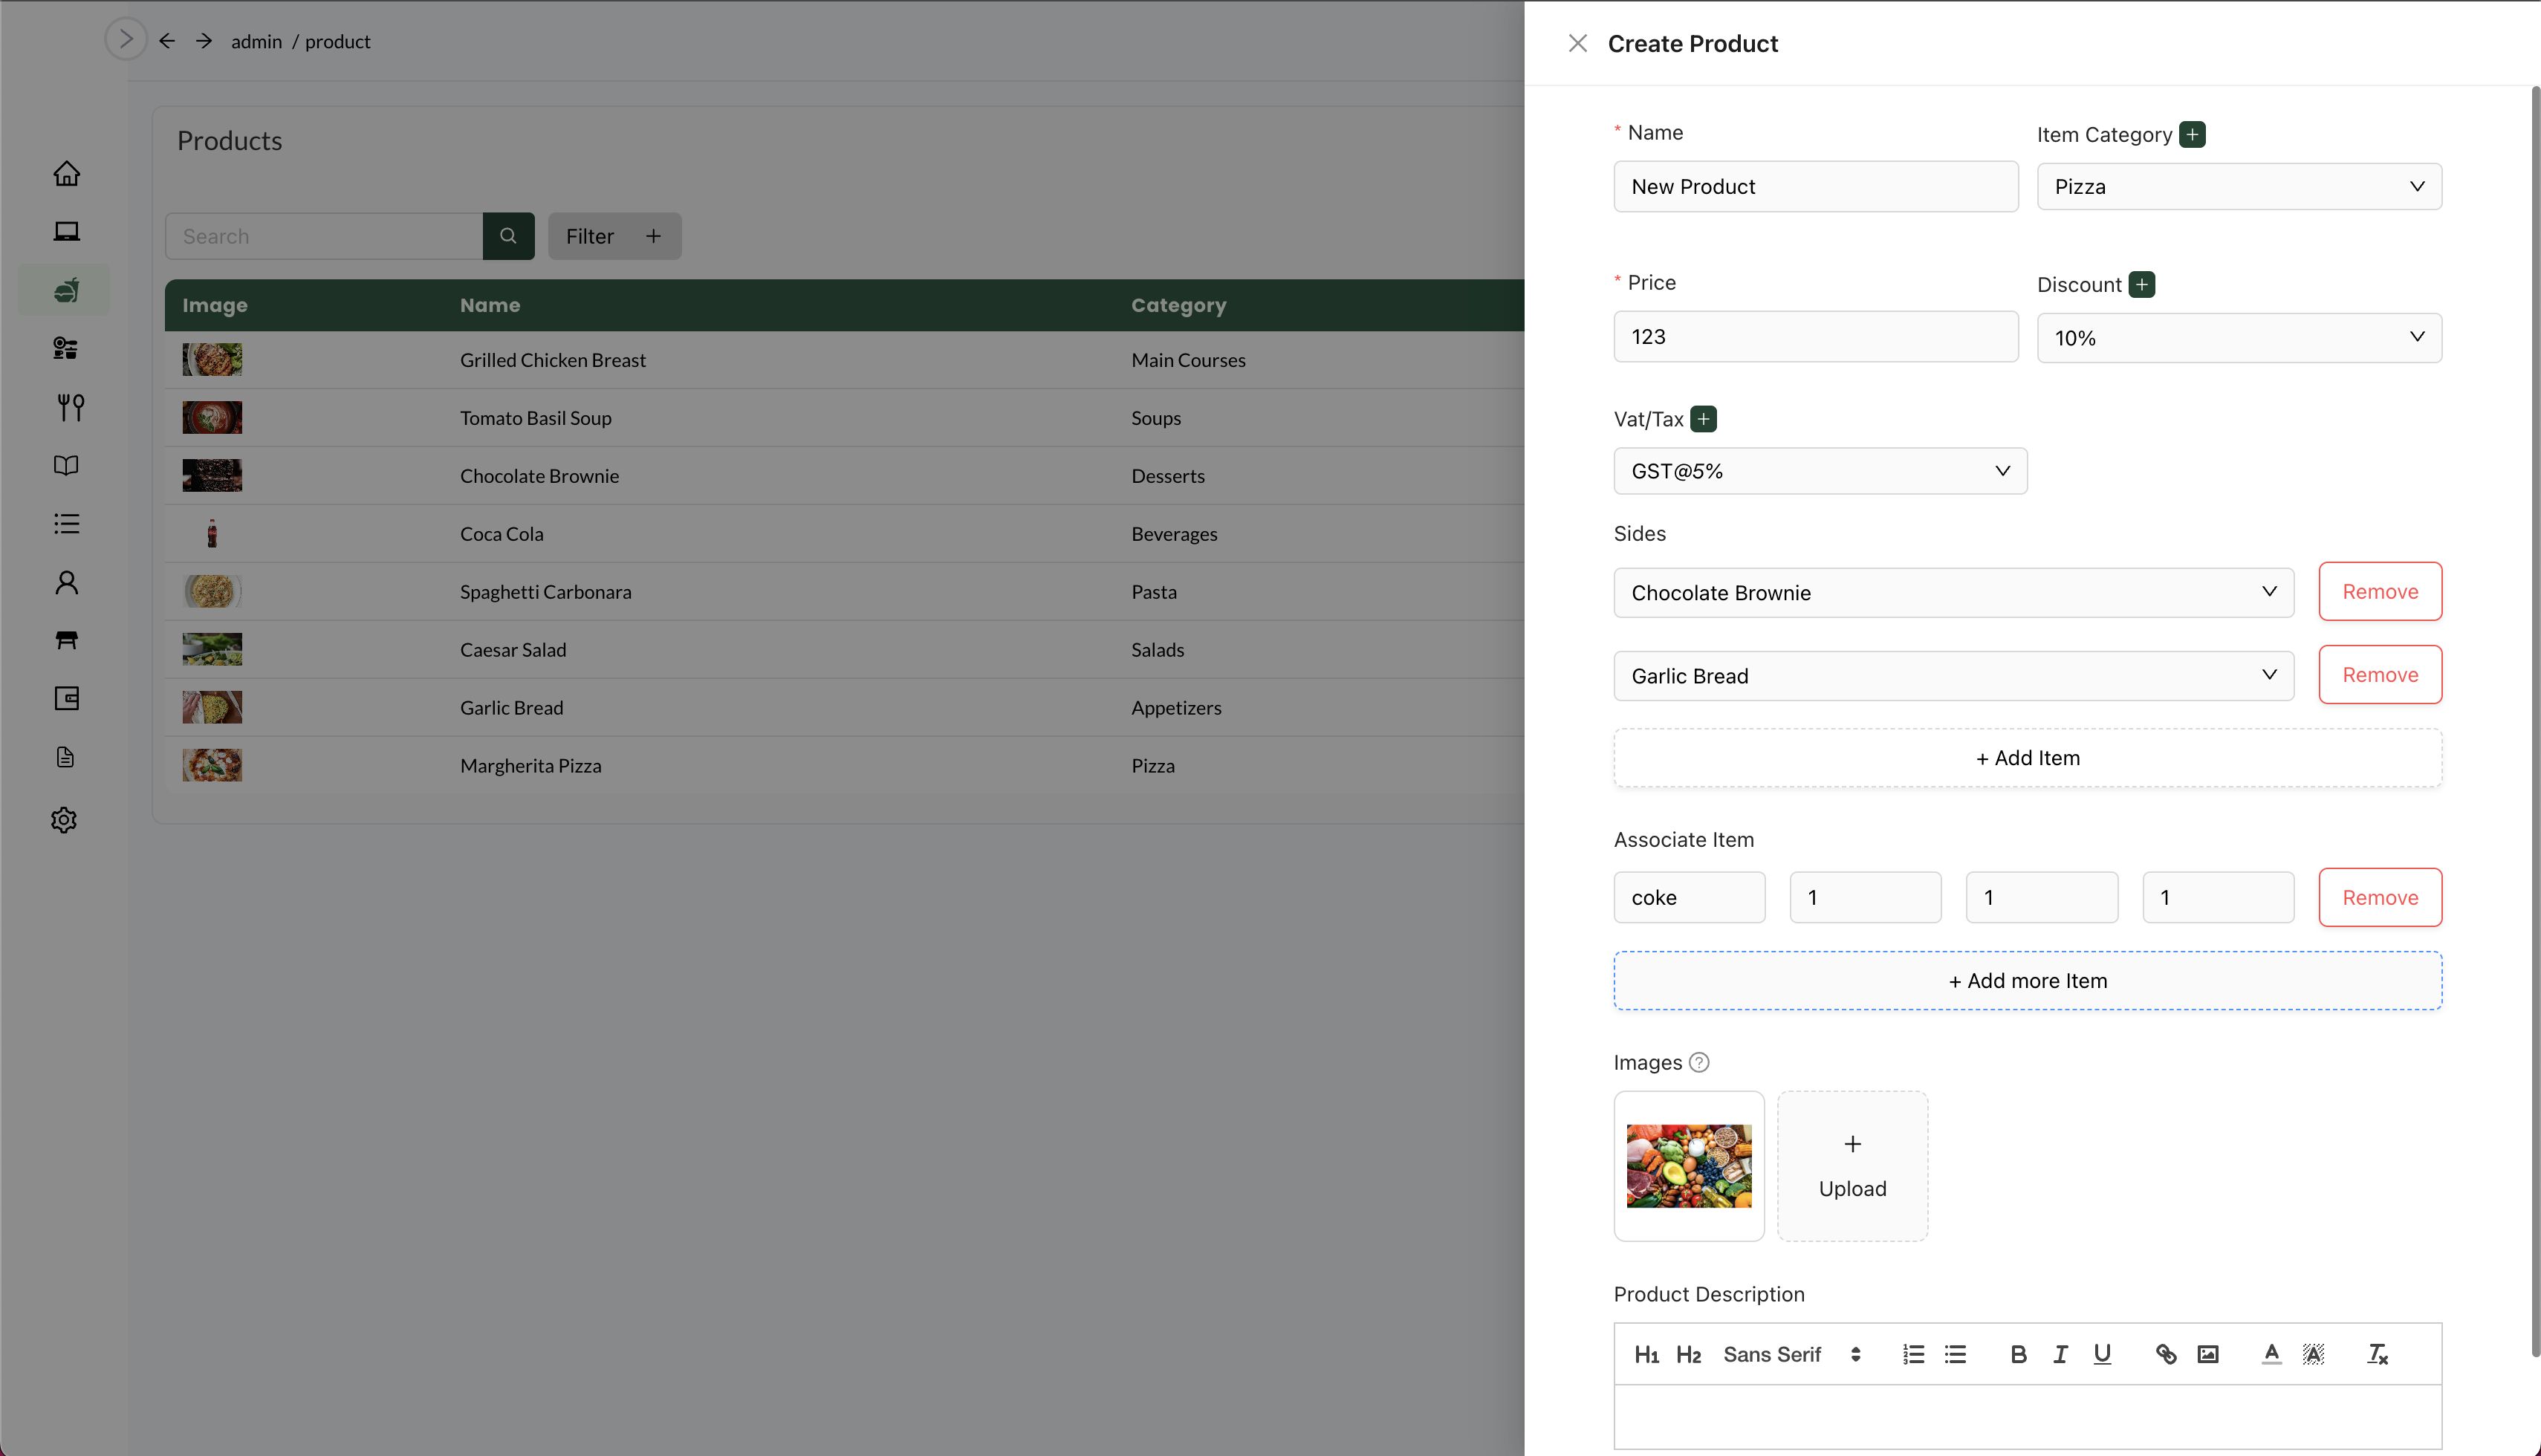Open the GST@5% Vat/Tax dropdown
Image resolution: width=2541 pixels, height=1456 pixels.
[1819, 471]
